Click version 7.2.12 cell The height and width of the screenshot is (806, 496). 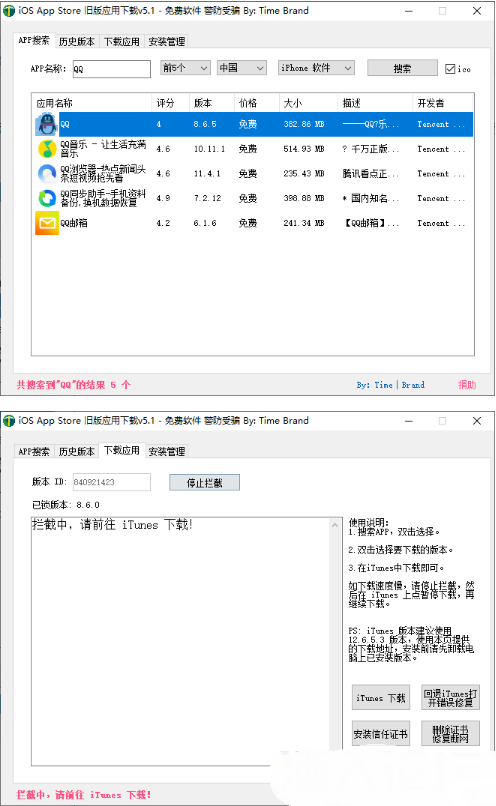pos(208,198)
